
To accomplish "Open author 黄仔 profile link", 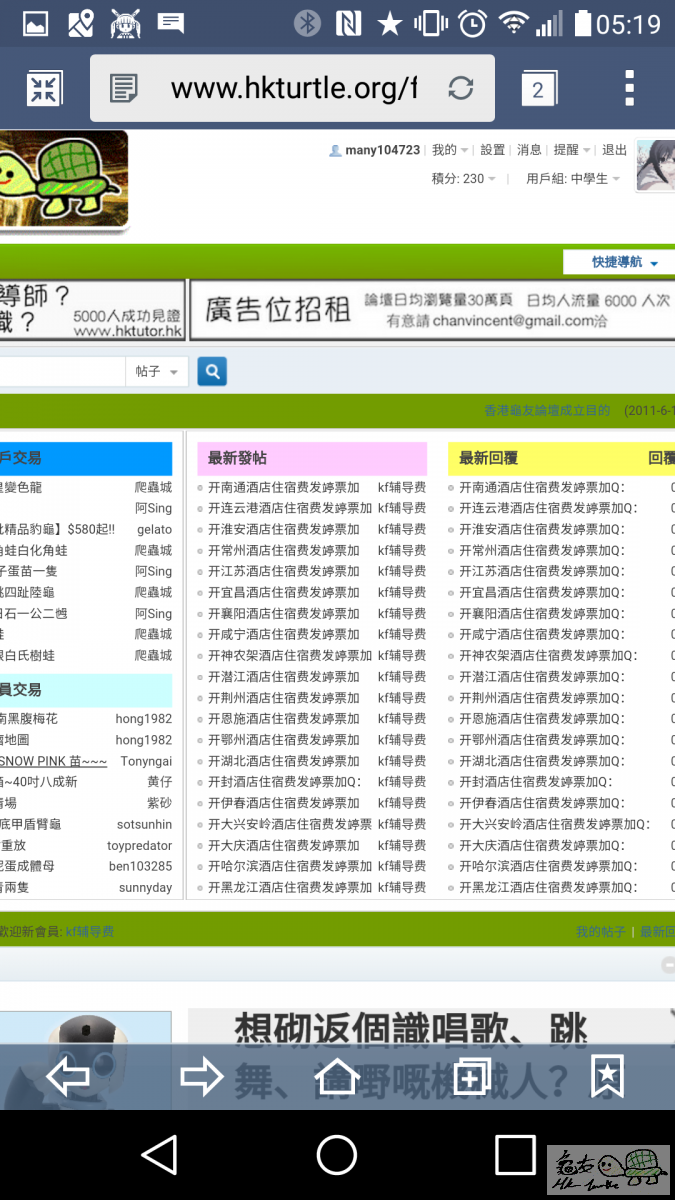I will pos(159,782).
